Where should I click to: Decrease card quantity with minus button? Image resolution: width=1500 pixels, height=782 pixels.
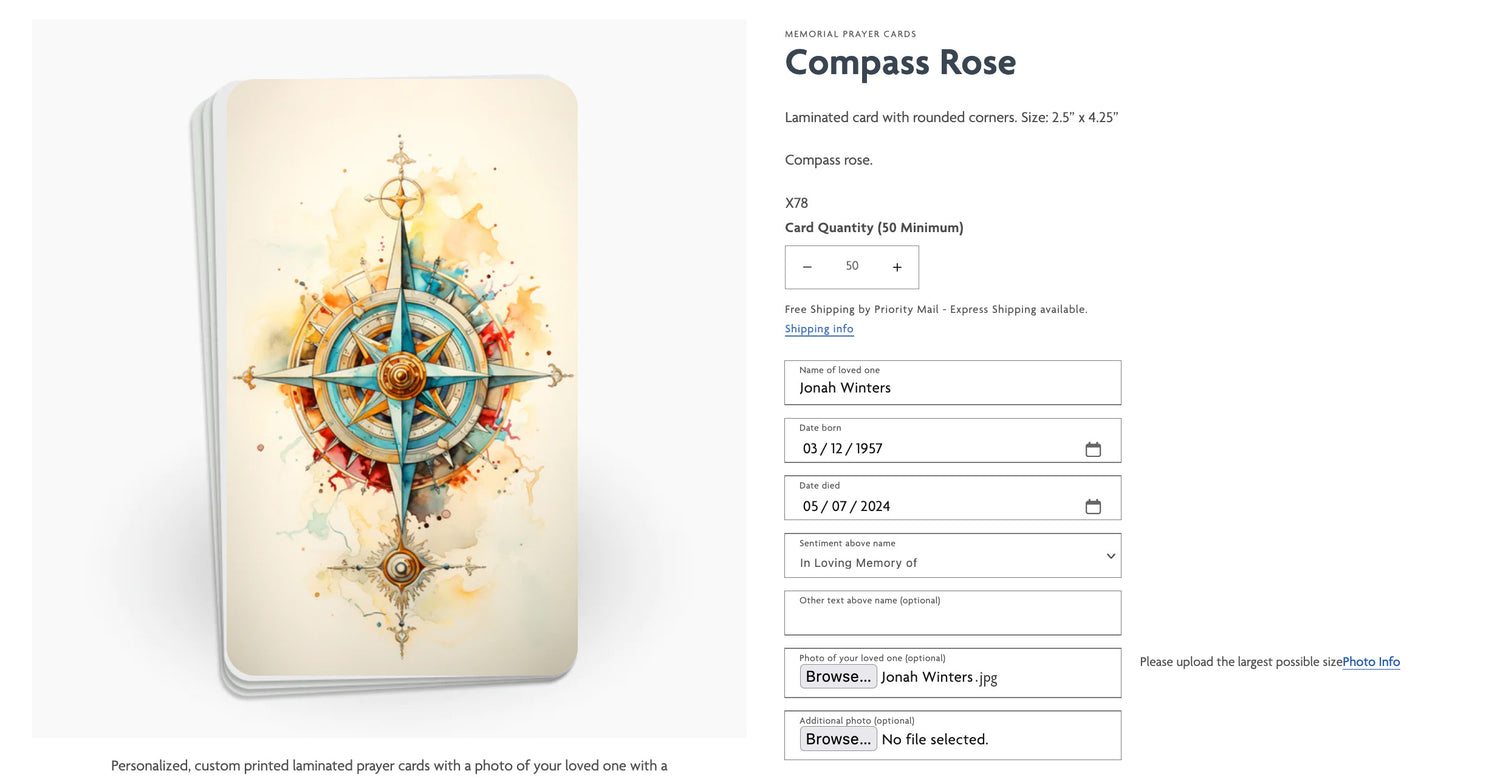(807, 267)
